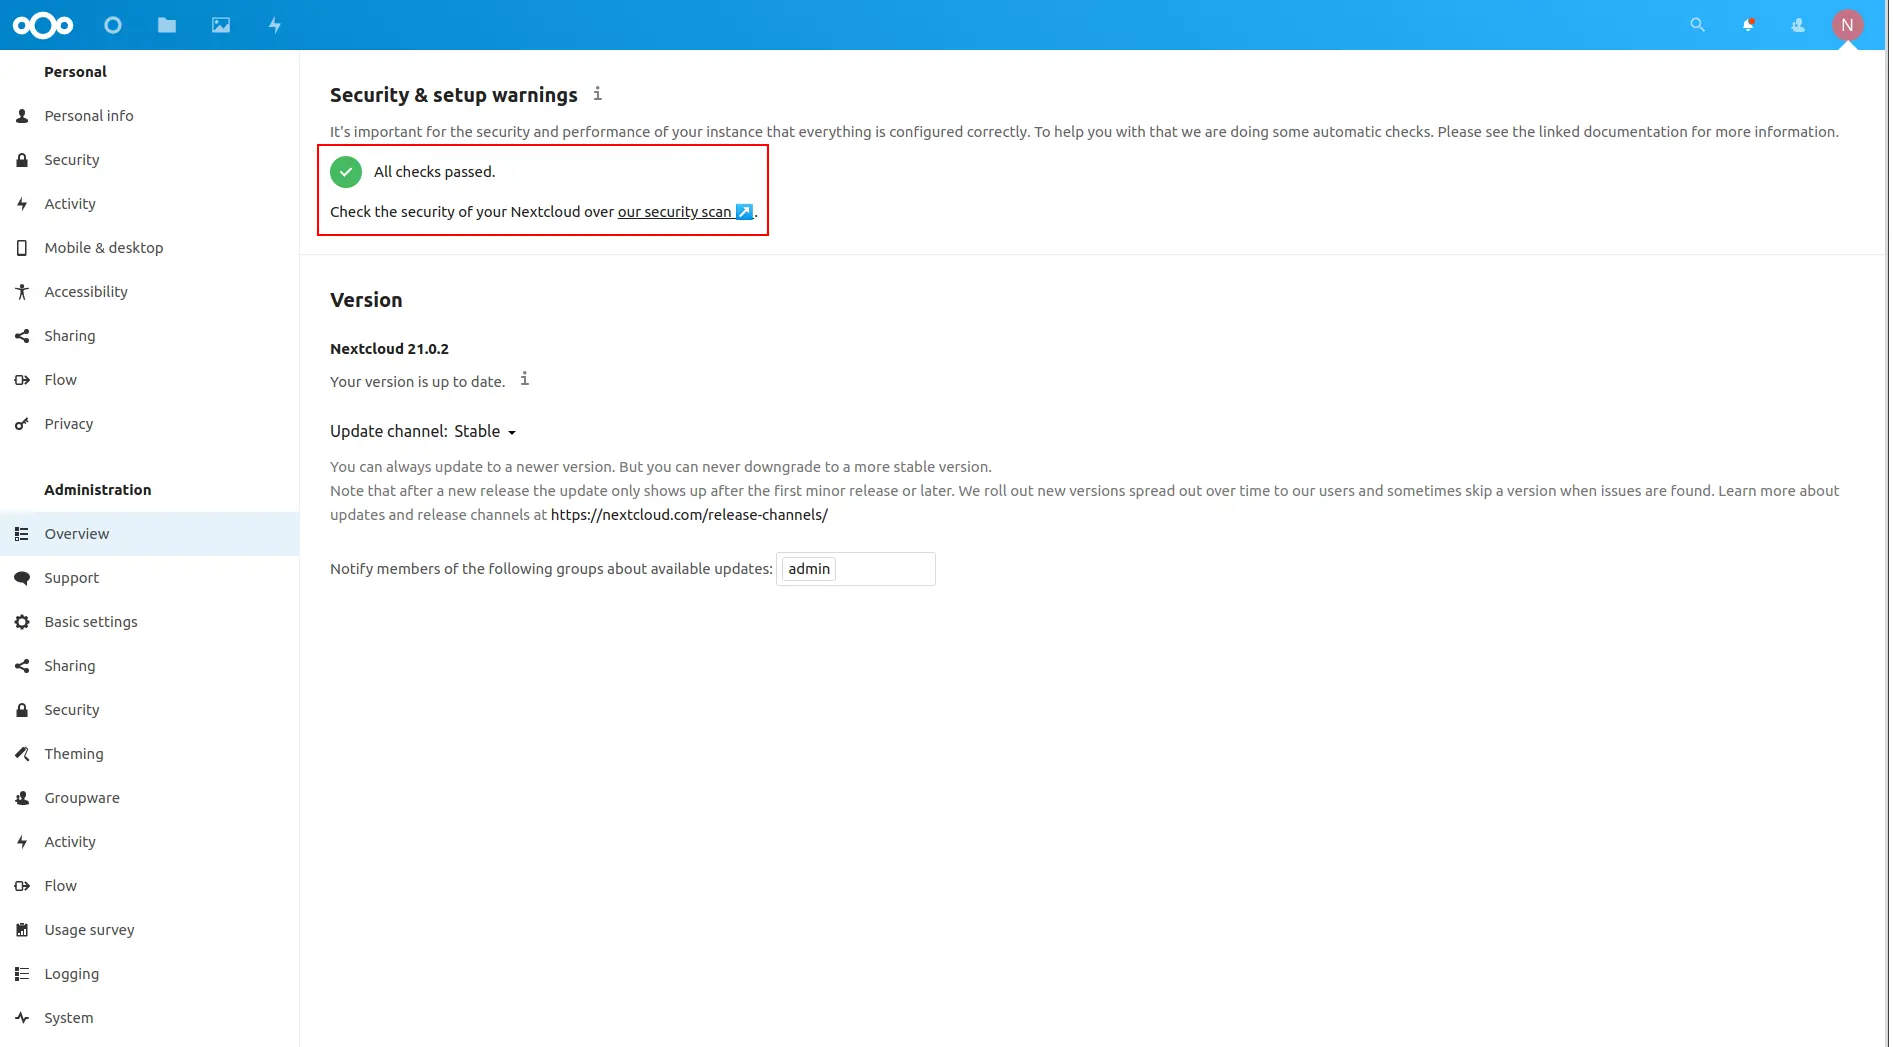This screenshot has width=1893, height=1047.
Task: Click the admin group tag
Action: pos(809,569)
